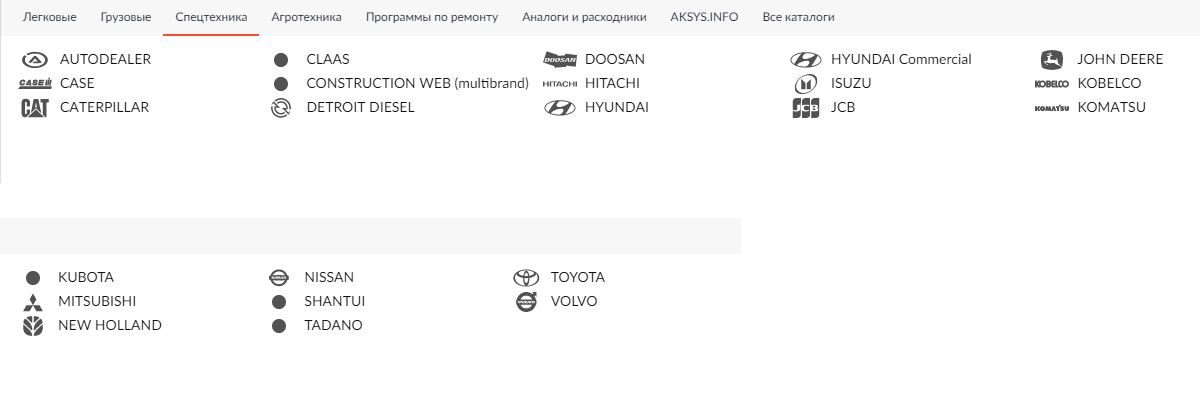Image resolution: width=1200 pixels, height=397 pixels.
Task: Open the DOOSAN catalog link
Action: click(x=615, y=59)
